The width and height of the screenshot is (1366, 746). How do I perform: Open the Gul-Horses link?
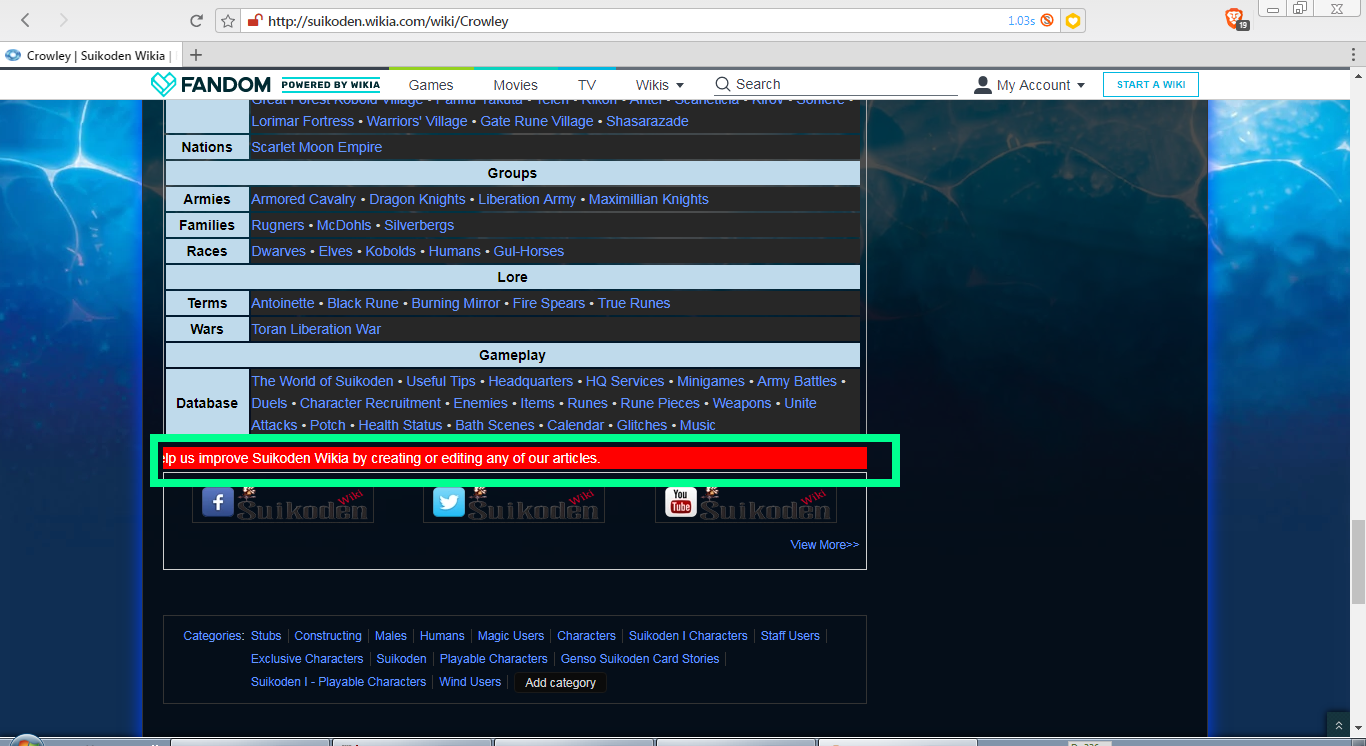tap(529, 251)
